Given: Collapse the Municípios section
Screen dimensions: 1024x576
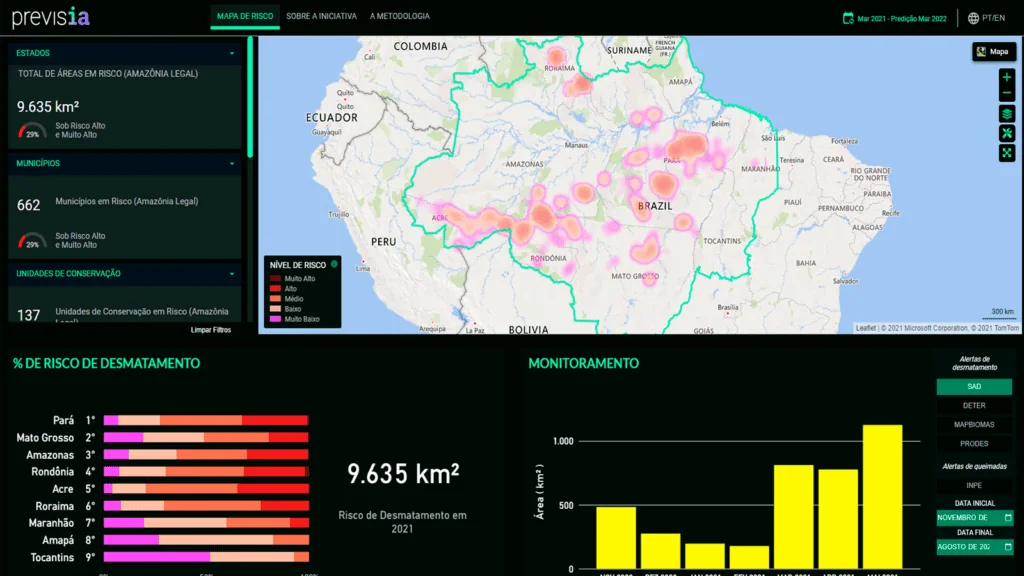Looking at the screenshot, I should click(232, 164).
